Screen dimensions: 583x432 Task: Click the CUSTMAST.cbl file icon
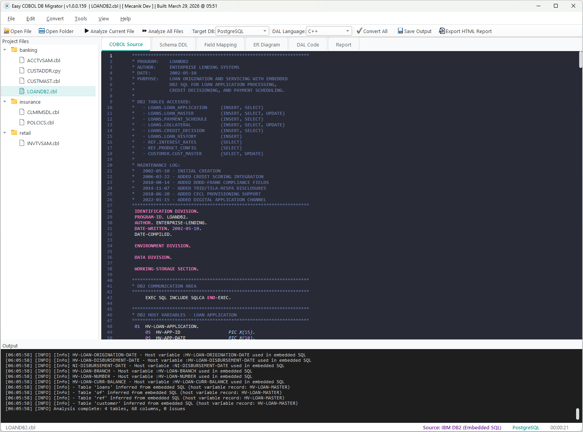[x=22, y=81]
